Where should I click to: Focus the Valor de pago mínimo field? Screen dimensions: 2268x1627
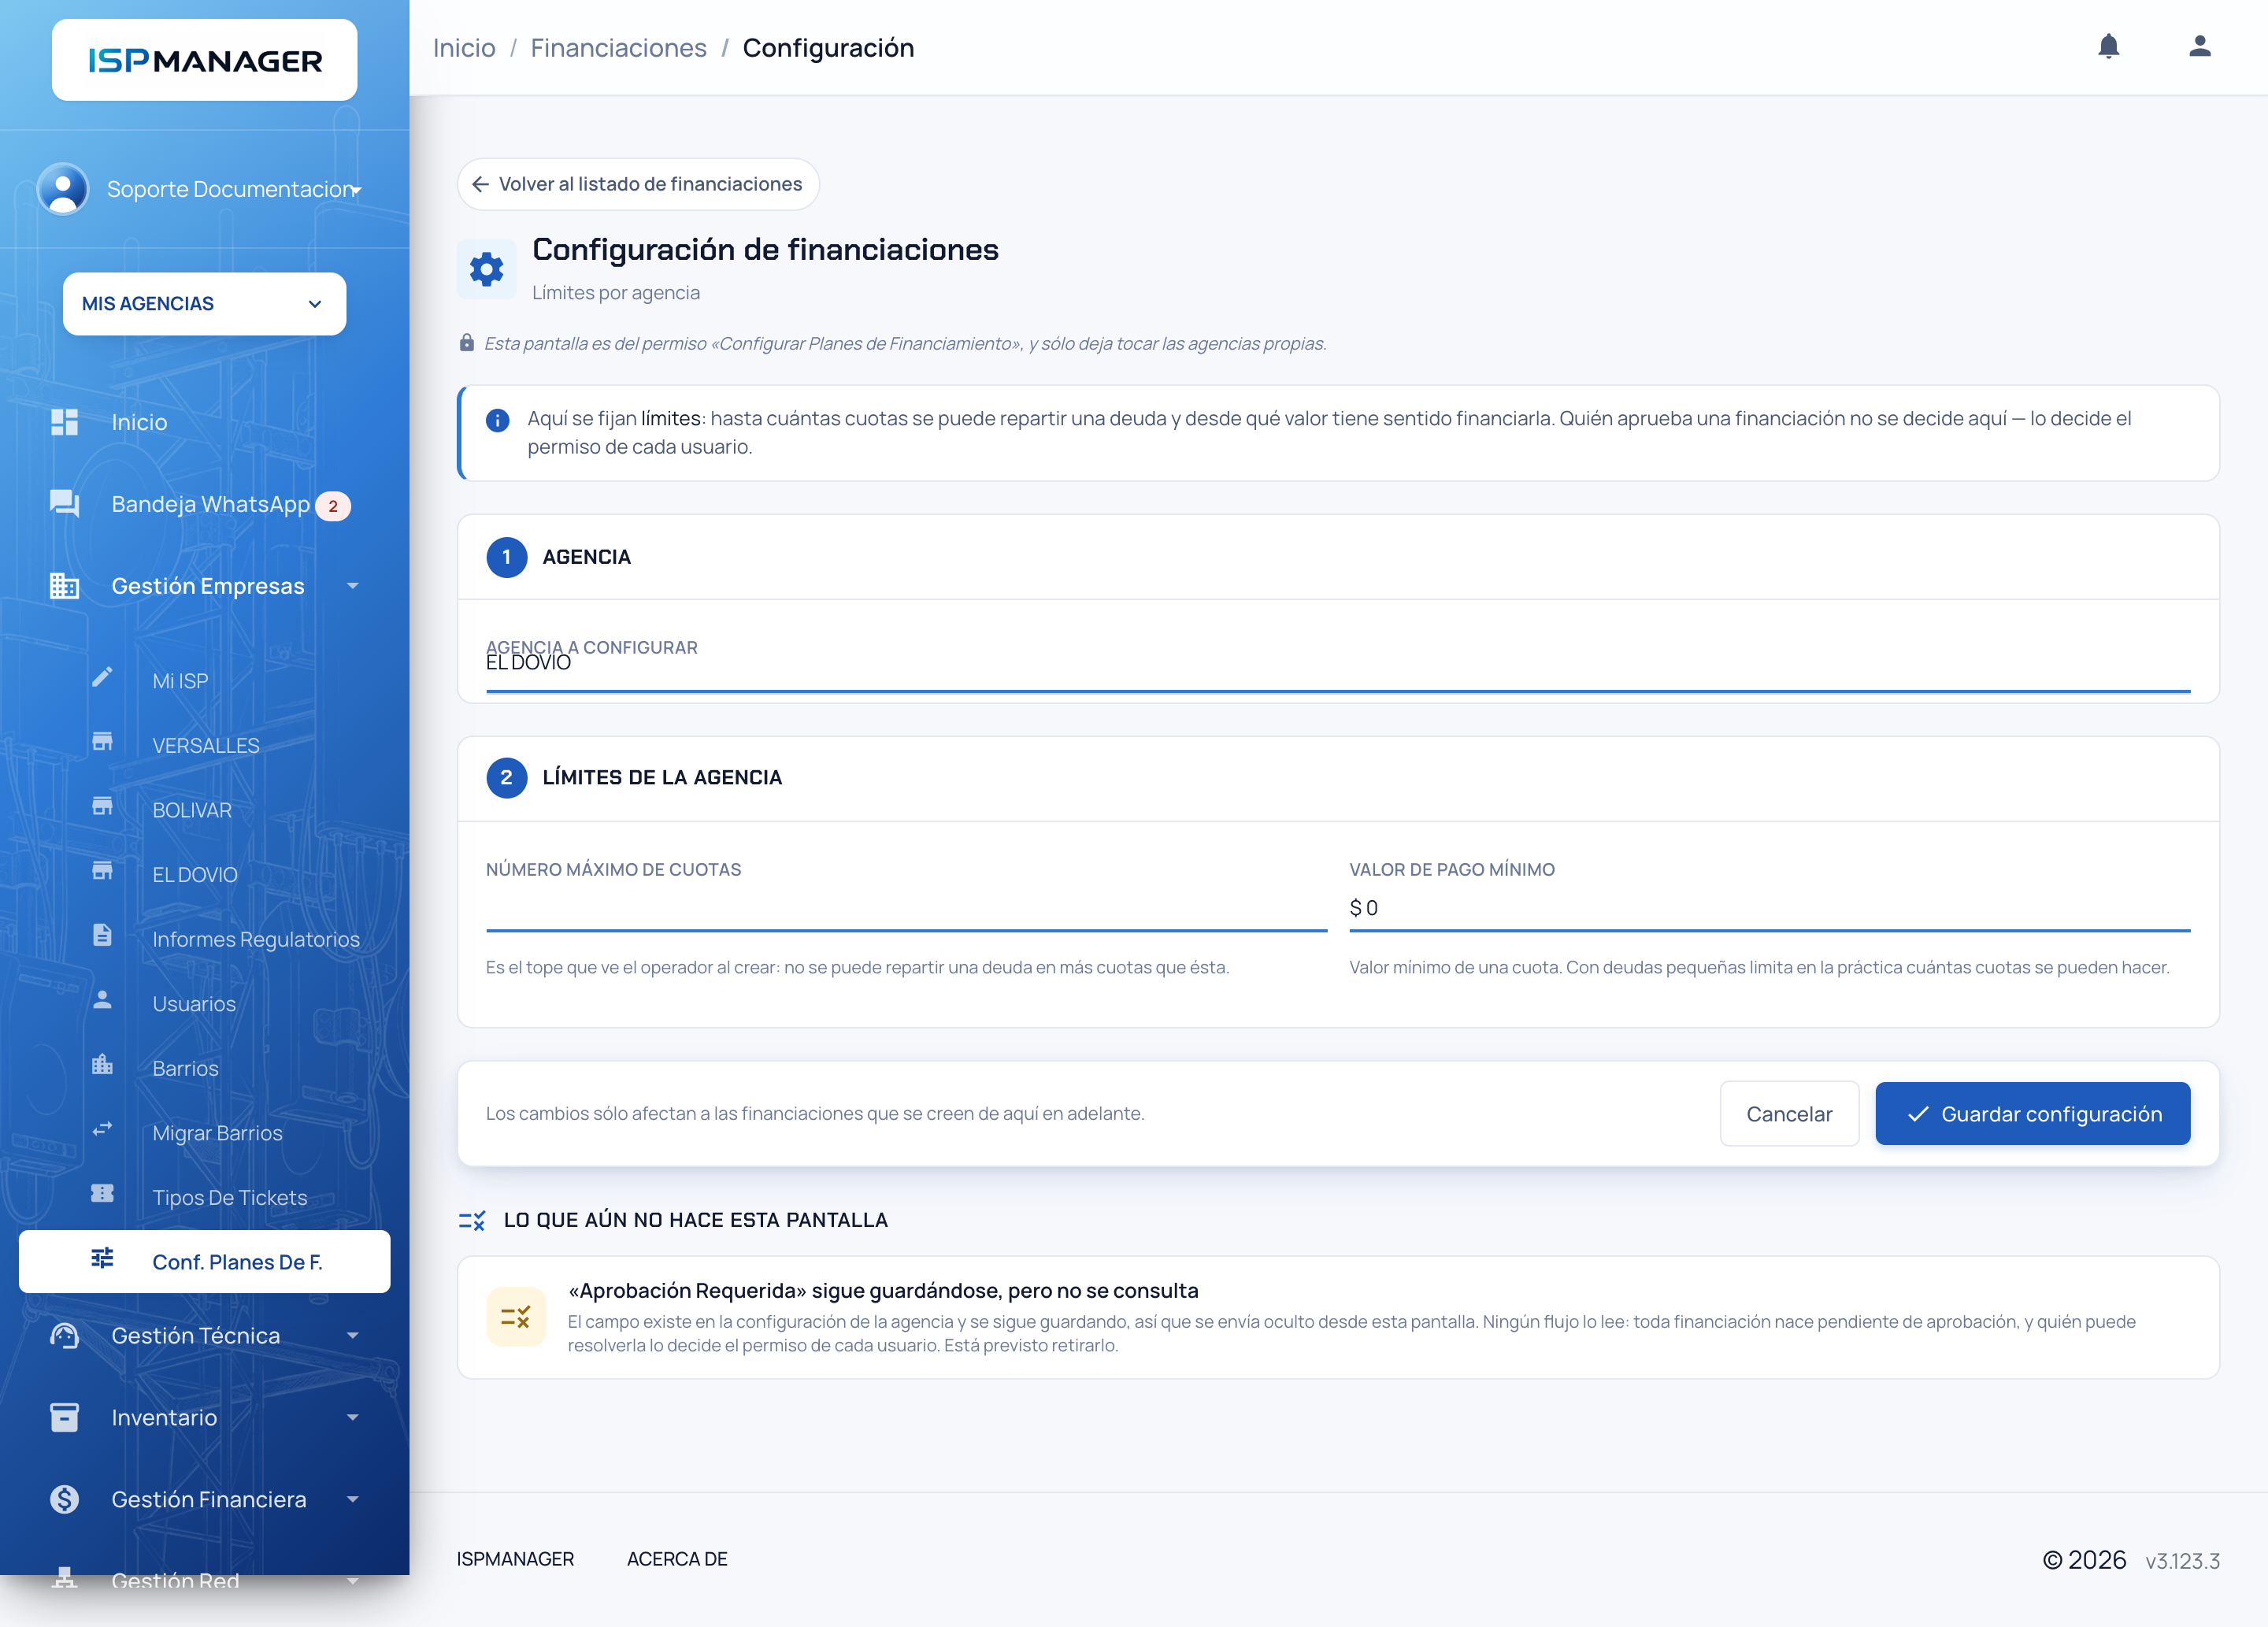point(1770,908)
